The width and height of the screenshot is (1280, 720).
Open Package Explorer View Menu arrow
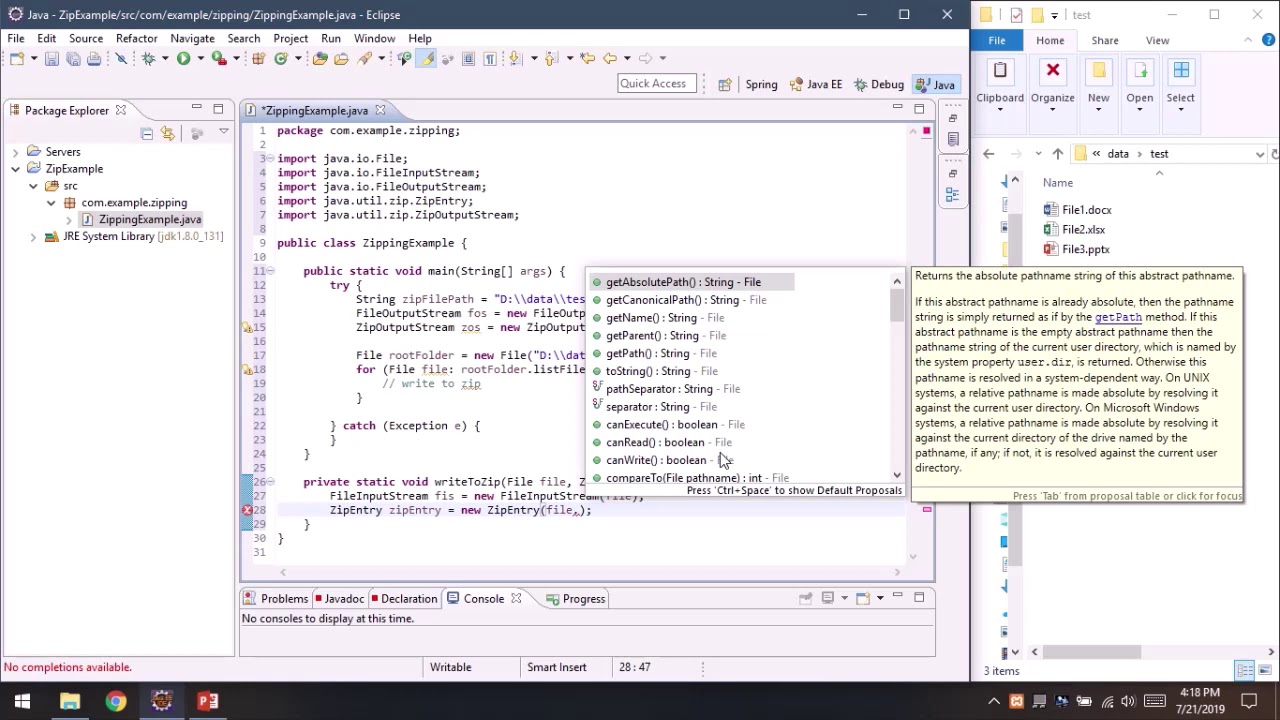pos(223,133)
